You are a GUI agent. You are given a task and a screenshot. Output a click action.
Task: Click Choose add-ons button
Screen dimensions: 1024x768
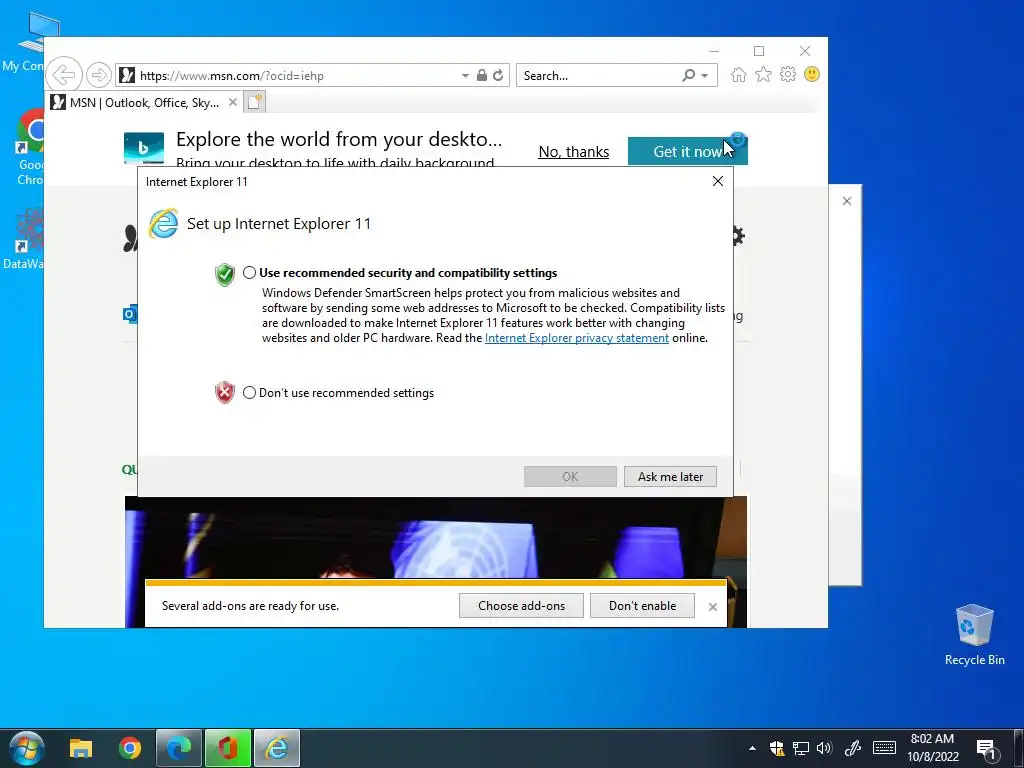pos(521,606)
